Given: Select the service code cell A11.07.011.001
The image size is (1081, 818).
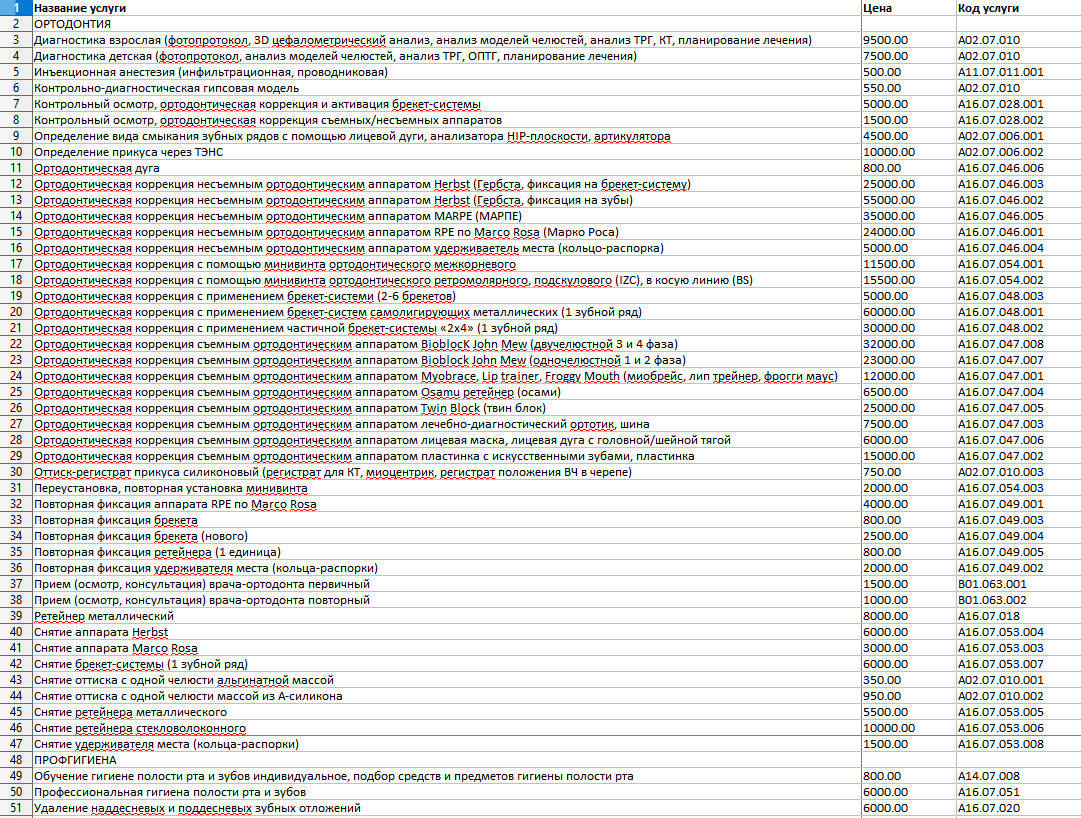Looking at the screenshot, I should 1000,72.
